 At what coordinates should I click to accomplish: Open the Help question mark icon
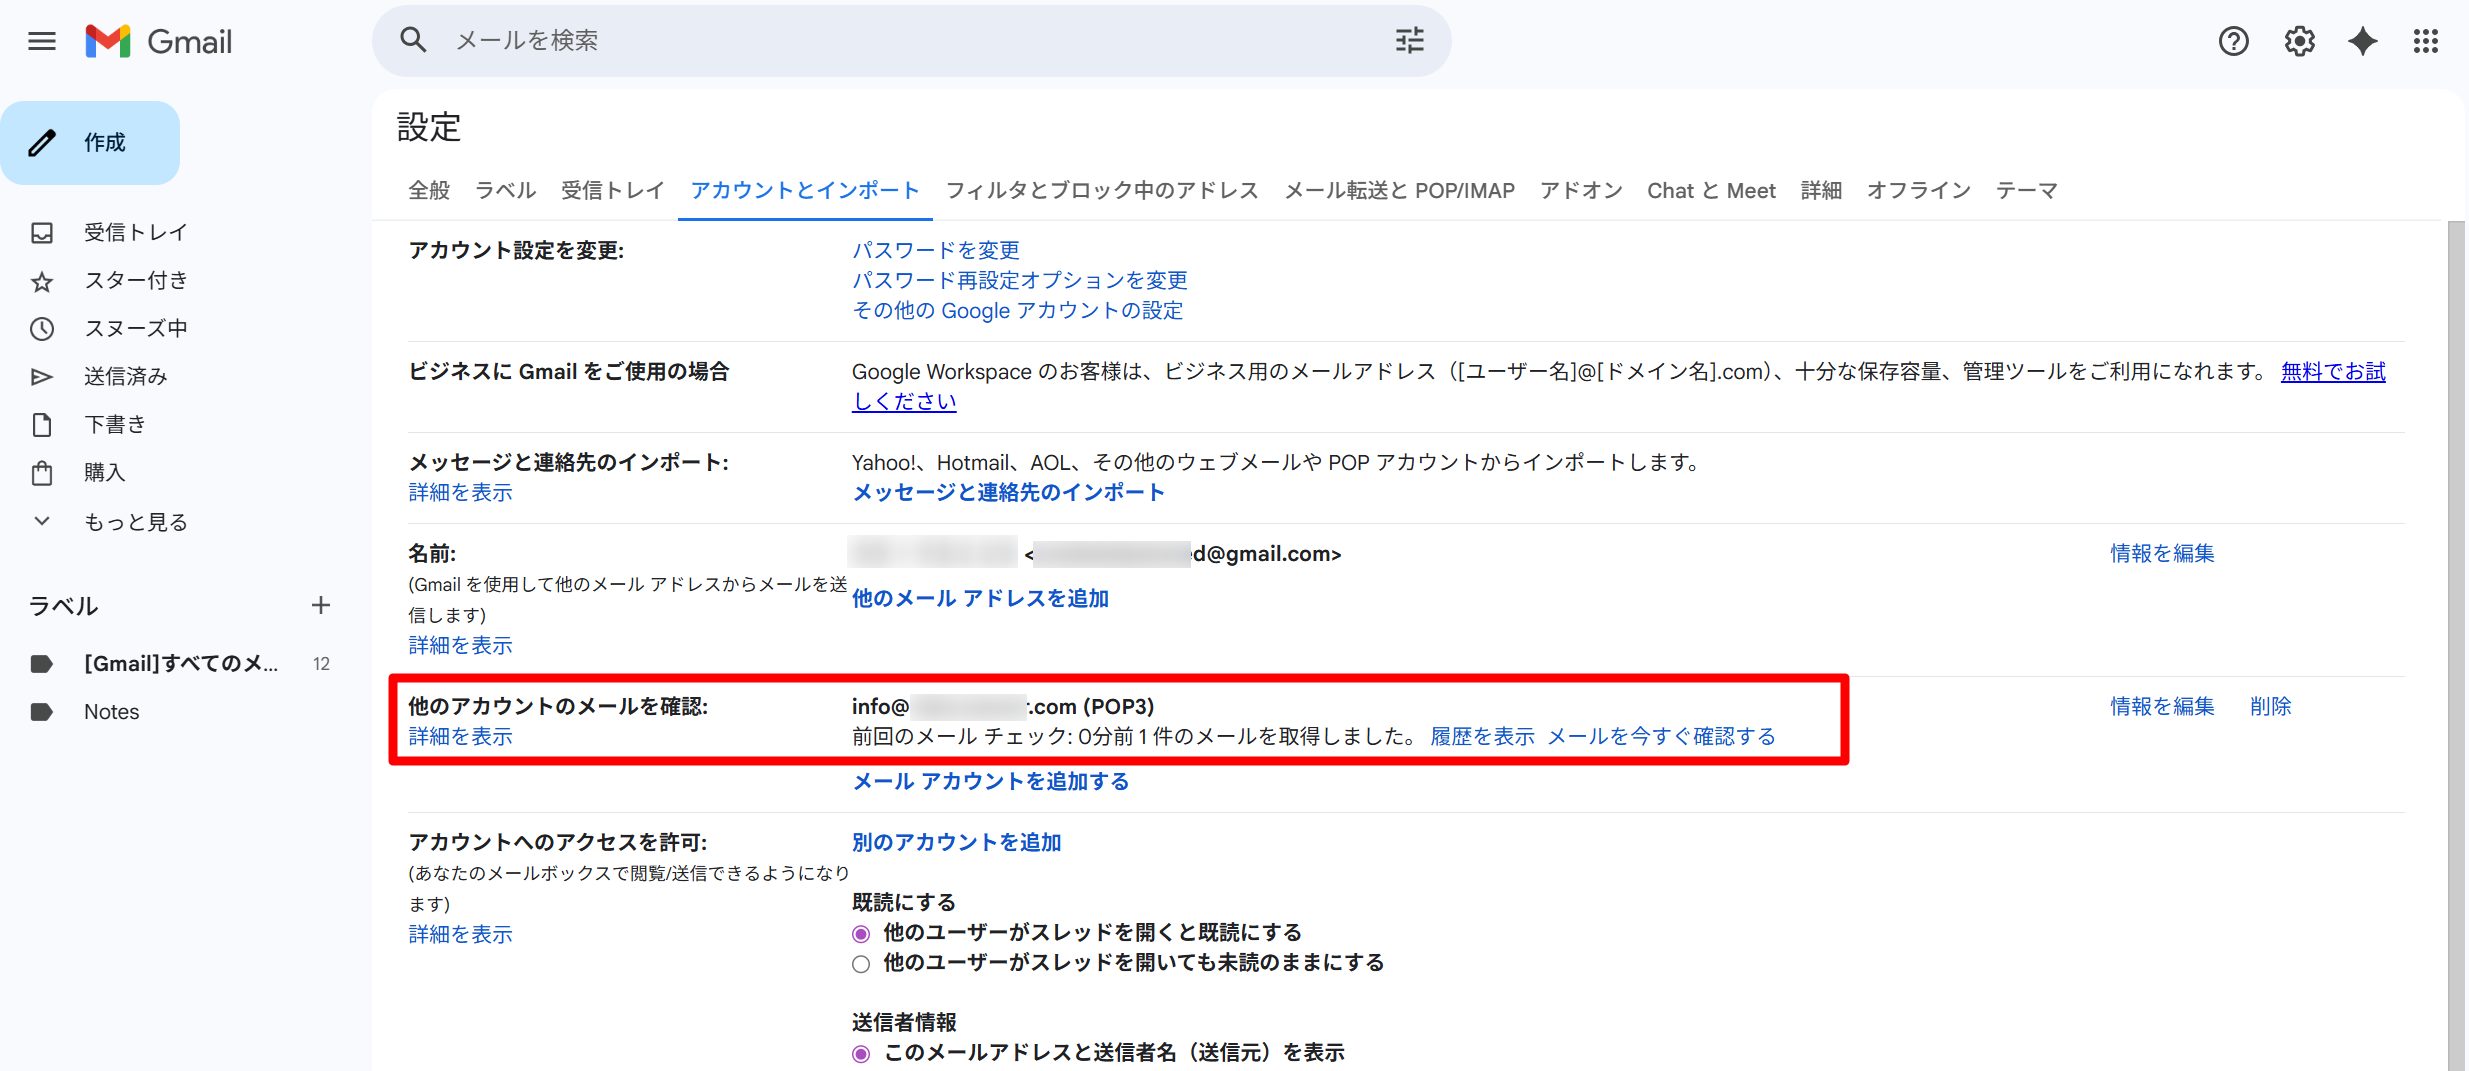(x=2233, y=41)
